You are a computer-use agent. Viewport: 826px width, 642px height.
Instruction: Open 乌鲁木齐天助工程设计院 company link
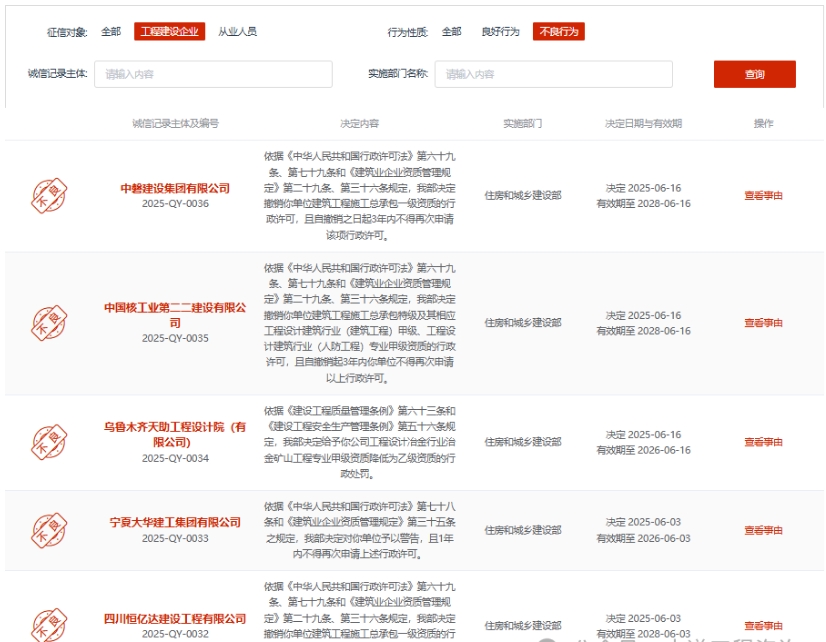(175, 434)
